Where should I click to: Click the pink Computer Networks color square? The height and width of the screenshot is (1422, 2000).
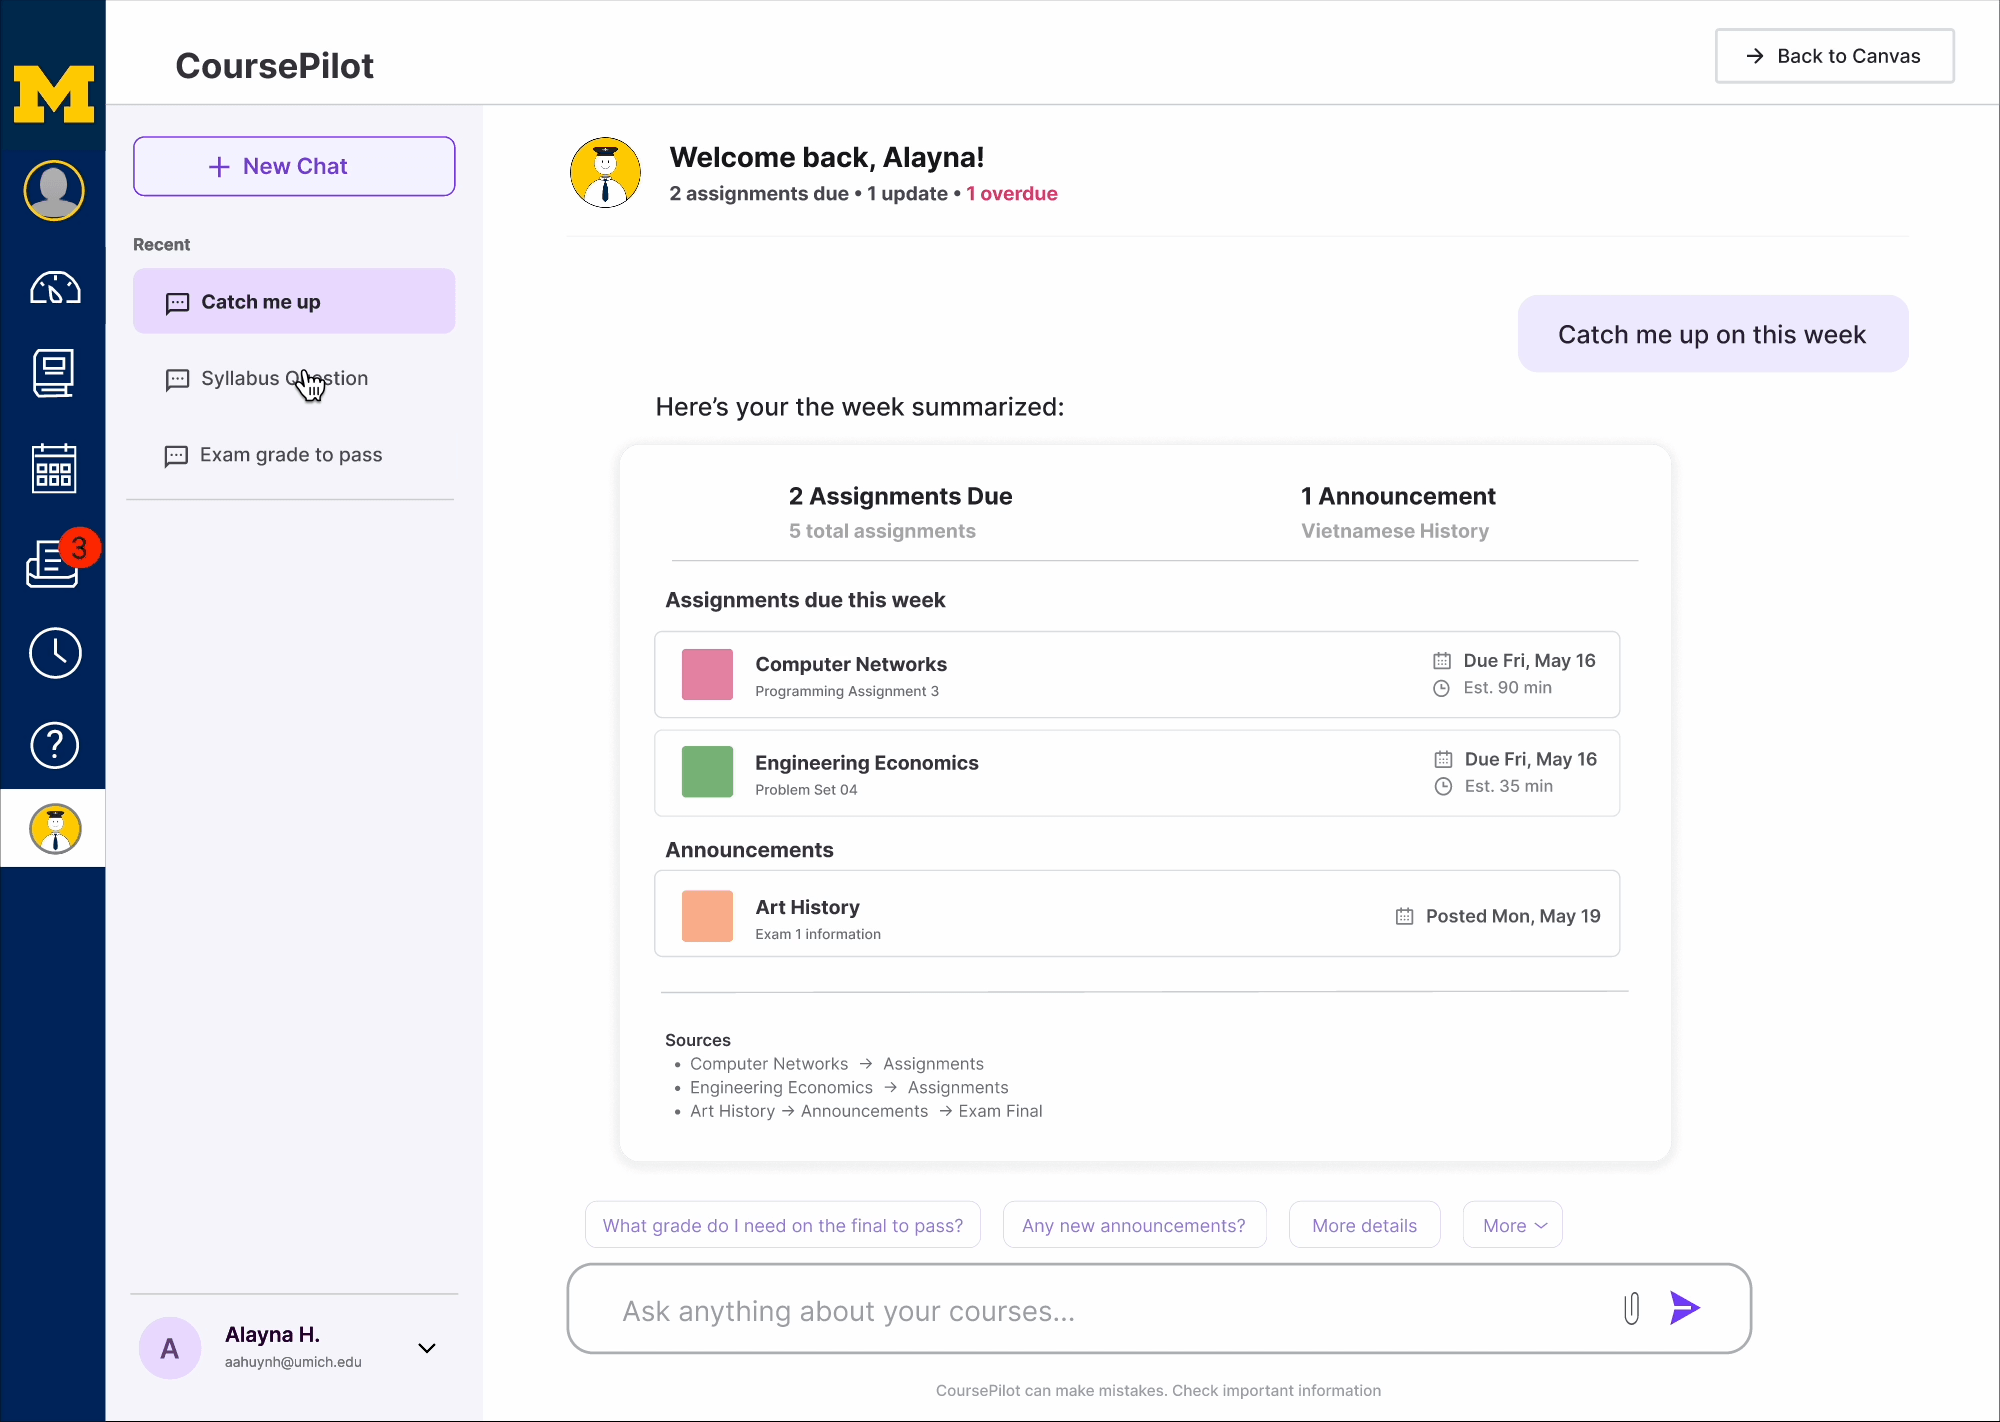pyautogui.click(x=707, y=674)
